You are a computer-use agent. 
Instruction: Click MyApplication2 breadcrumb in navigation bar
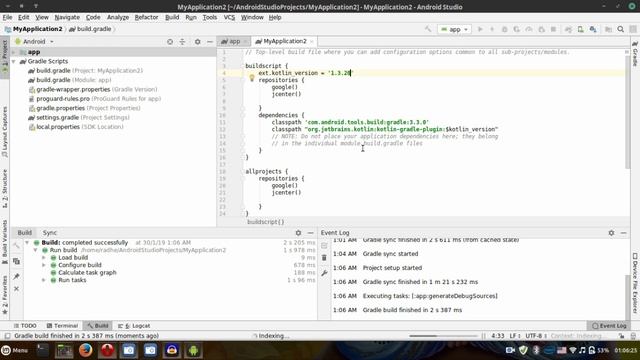click(33, 29)
